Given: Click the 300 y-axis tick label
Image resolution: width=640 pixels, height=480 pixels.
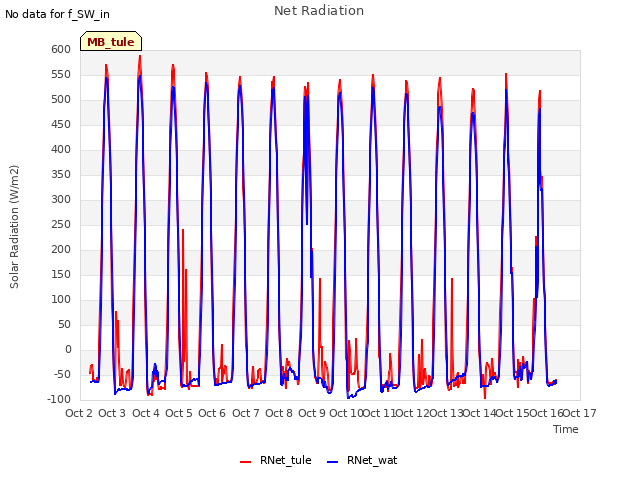Looking at the screenshot, I should 61,200.
